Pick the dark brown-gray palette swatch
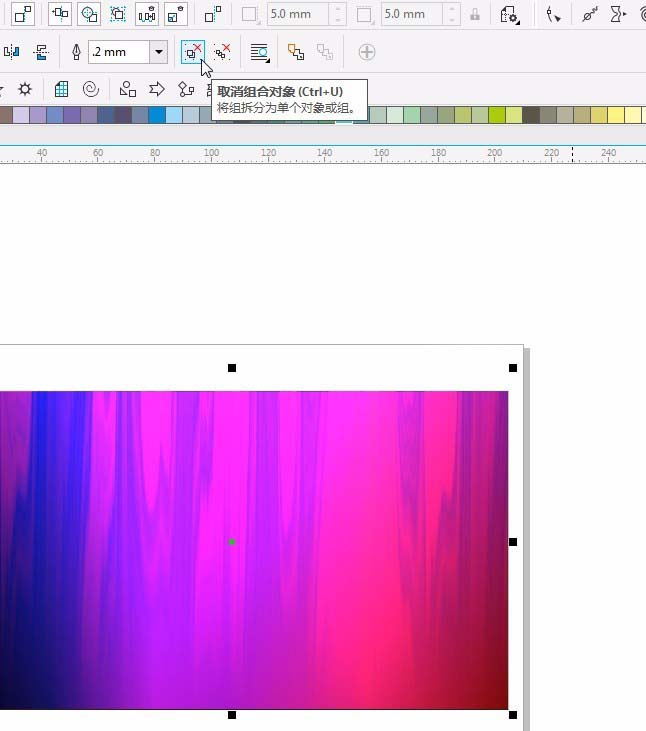646x731 pixels. pos(531,115)
